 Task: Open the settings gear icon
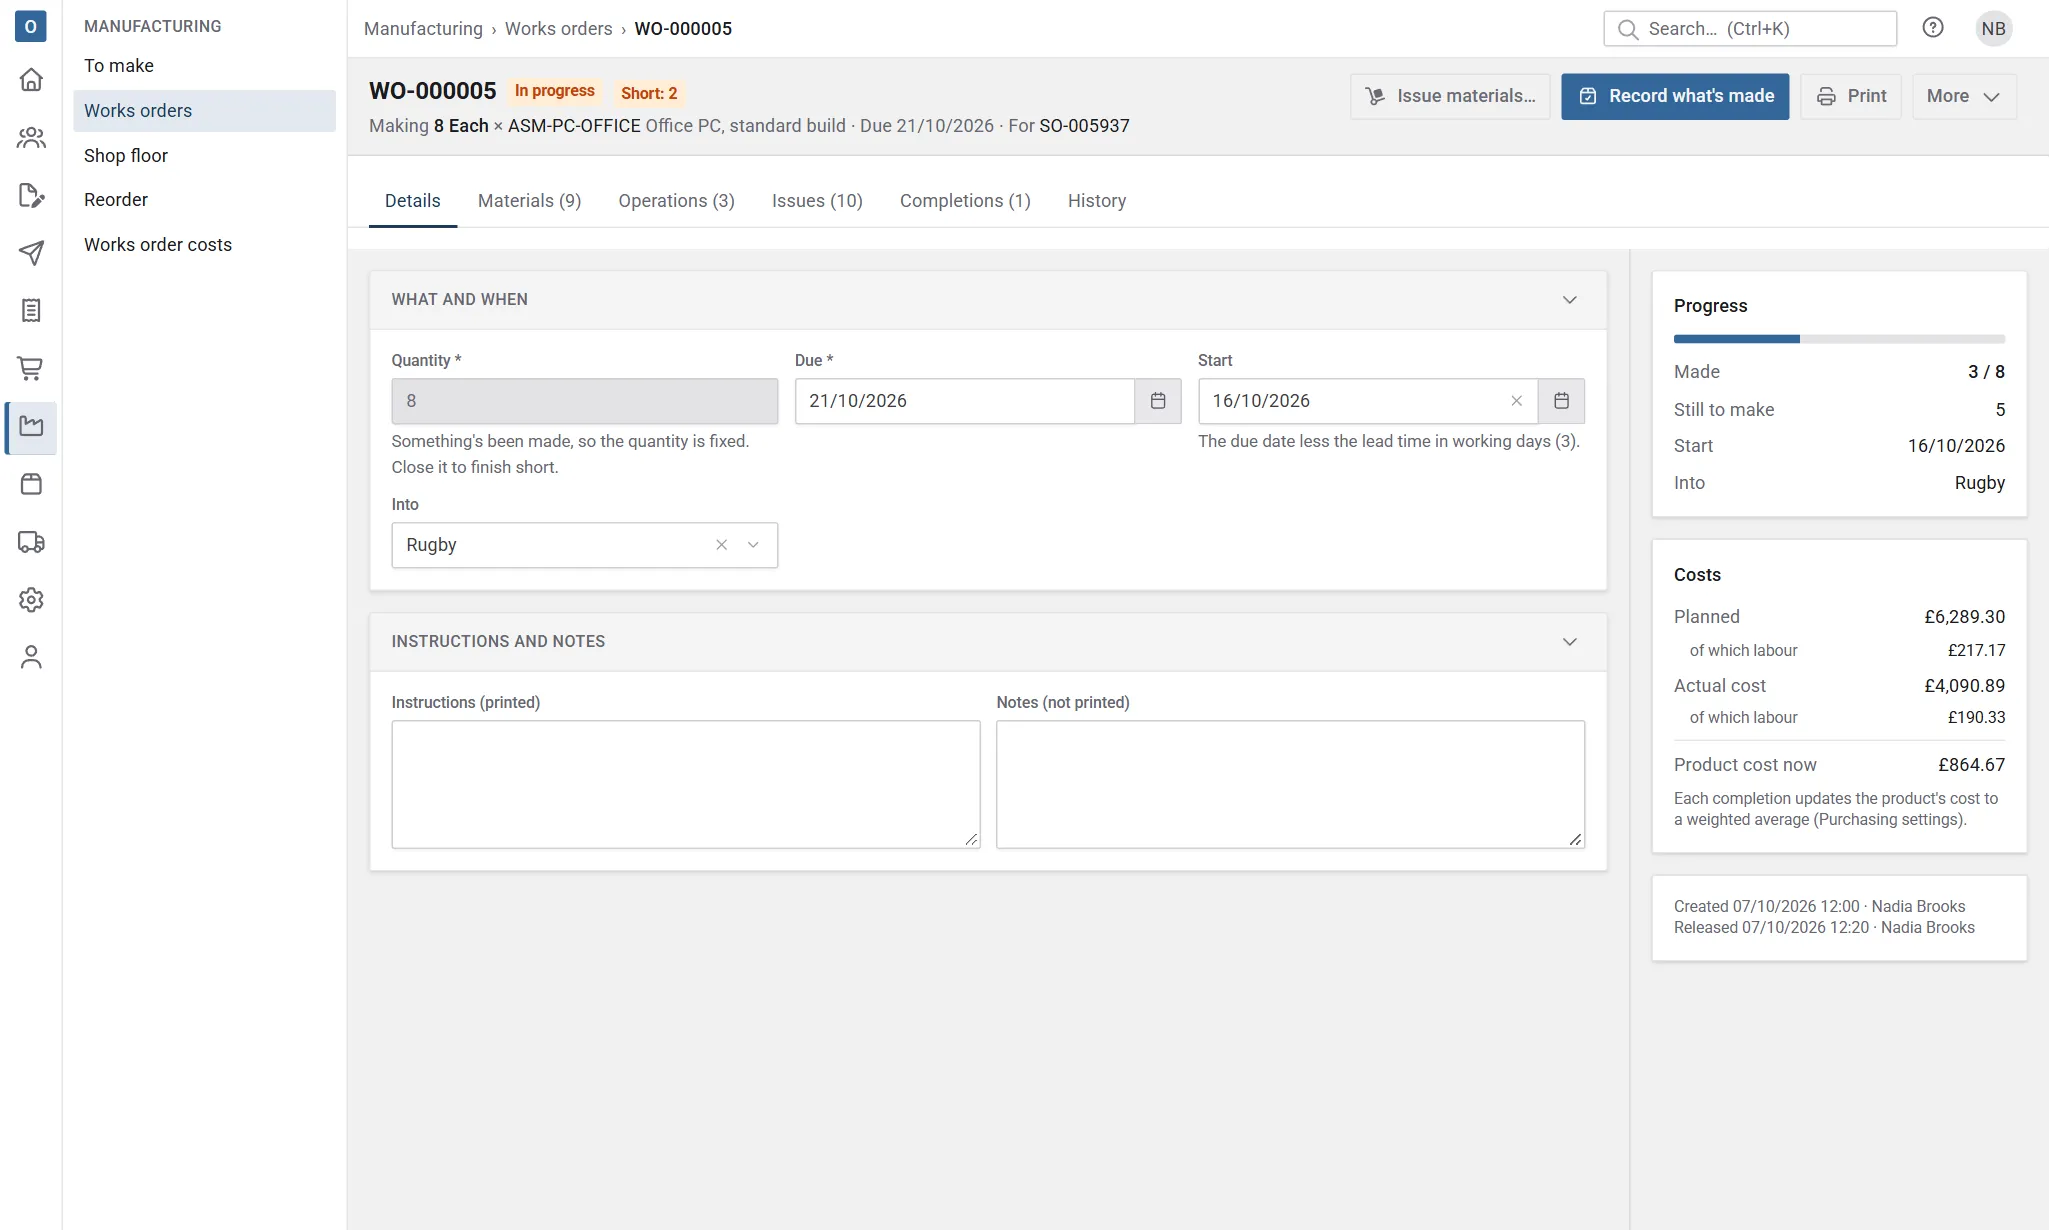tap(31, 600)
